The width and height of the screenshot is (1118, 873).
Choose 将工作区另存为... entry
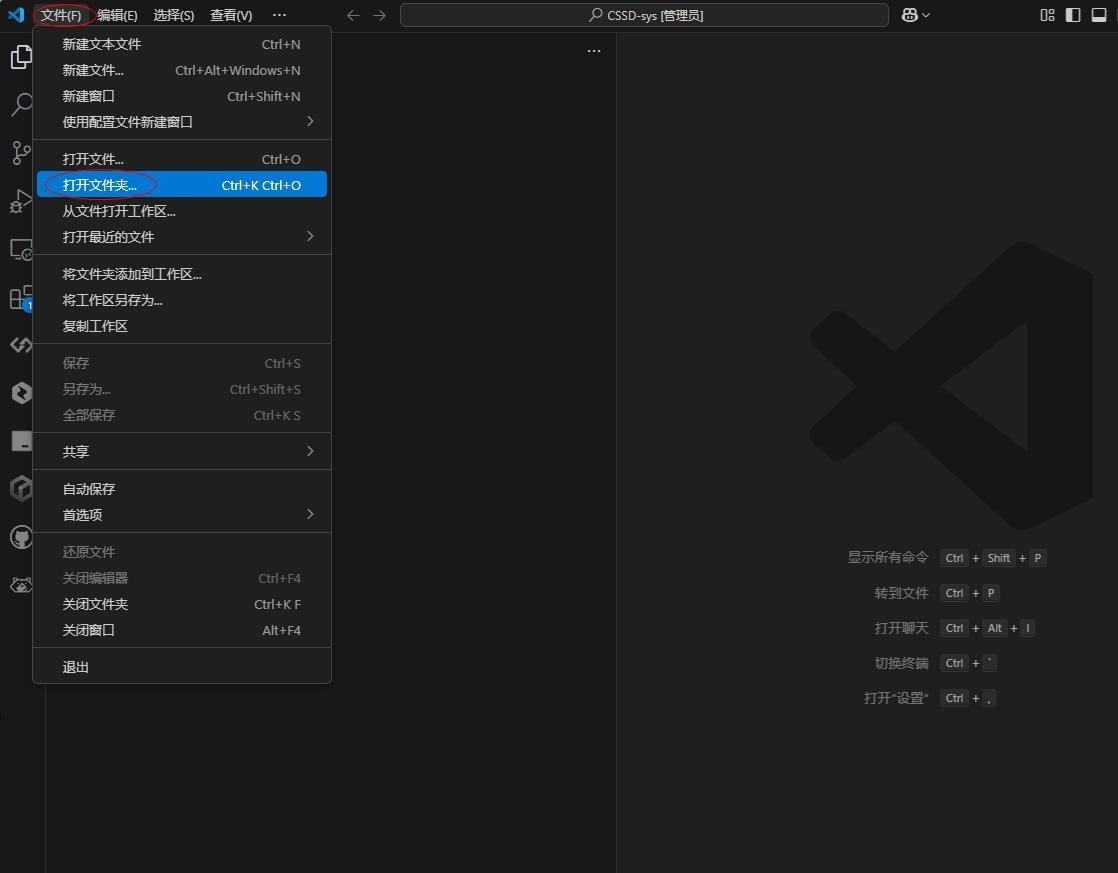(x=182, y=300)
